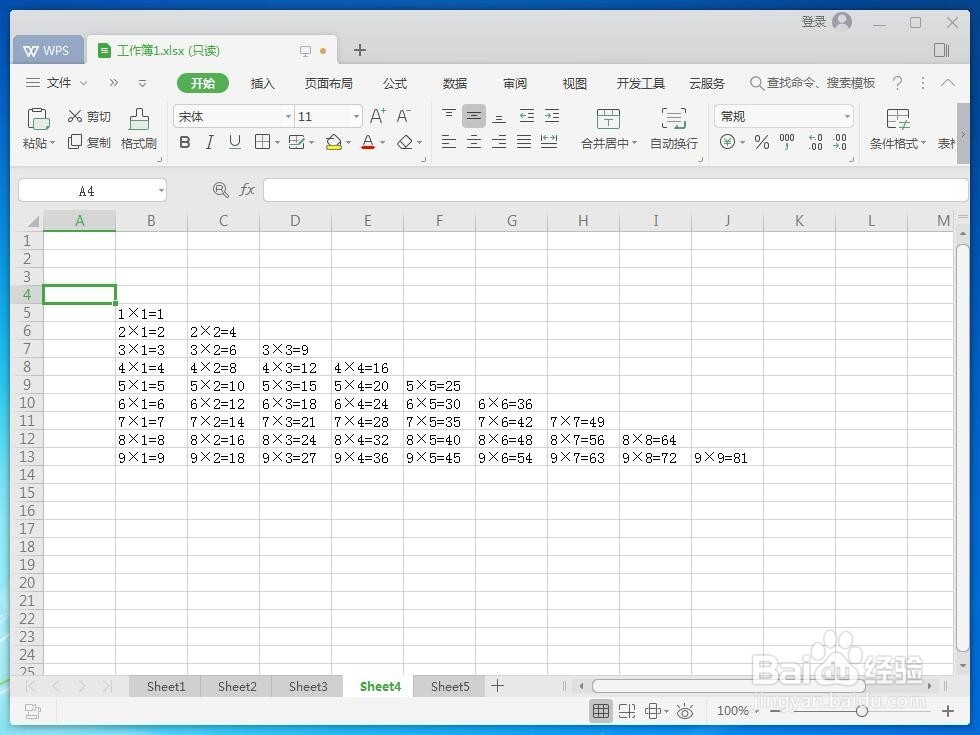Open new document tab with plus button

tap(360, 50)
